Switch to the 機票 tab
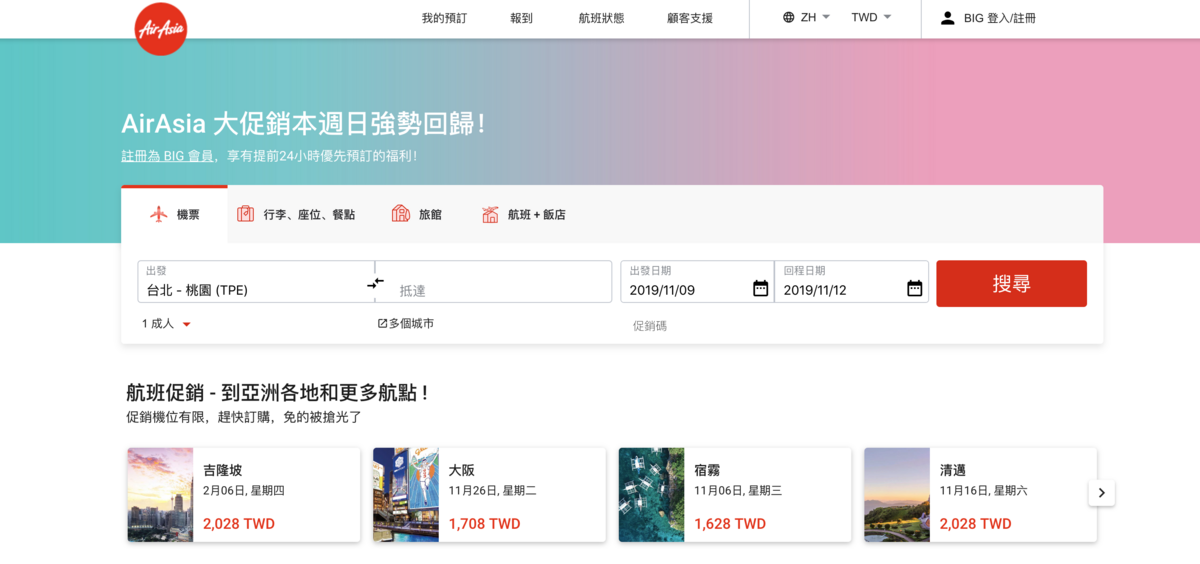Image resolution: width=1200 pixels, height=564 pixels. [x=174, y=214]
